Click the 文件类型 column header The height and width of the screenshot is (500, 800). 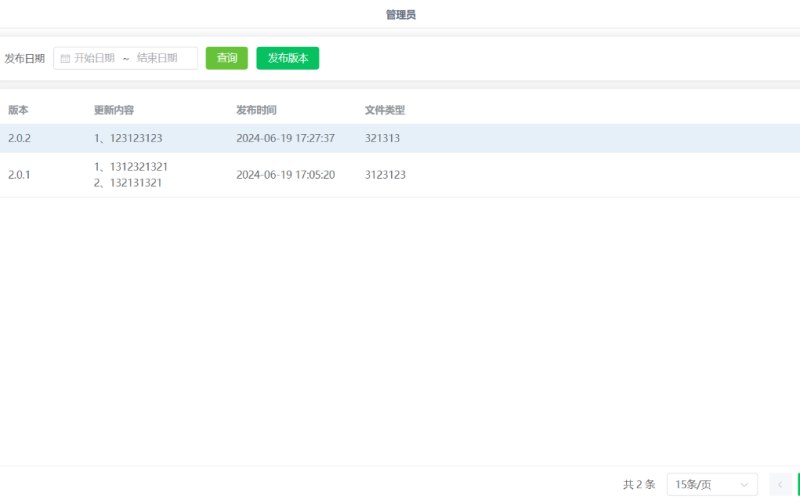385,110
